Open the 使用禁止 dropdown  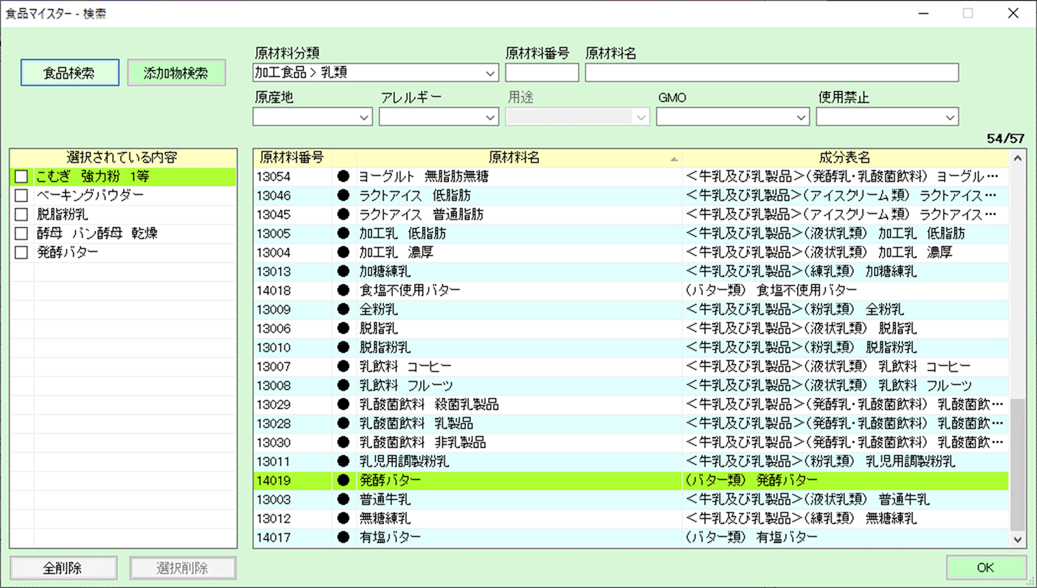[x=951, y=117]
